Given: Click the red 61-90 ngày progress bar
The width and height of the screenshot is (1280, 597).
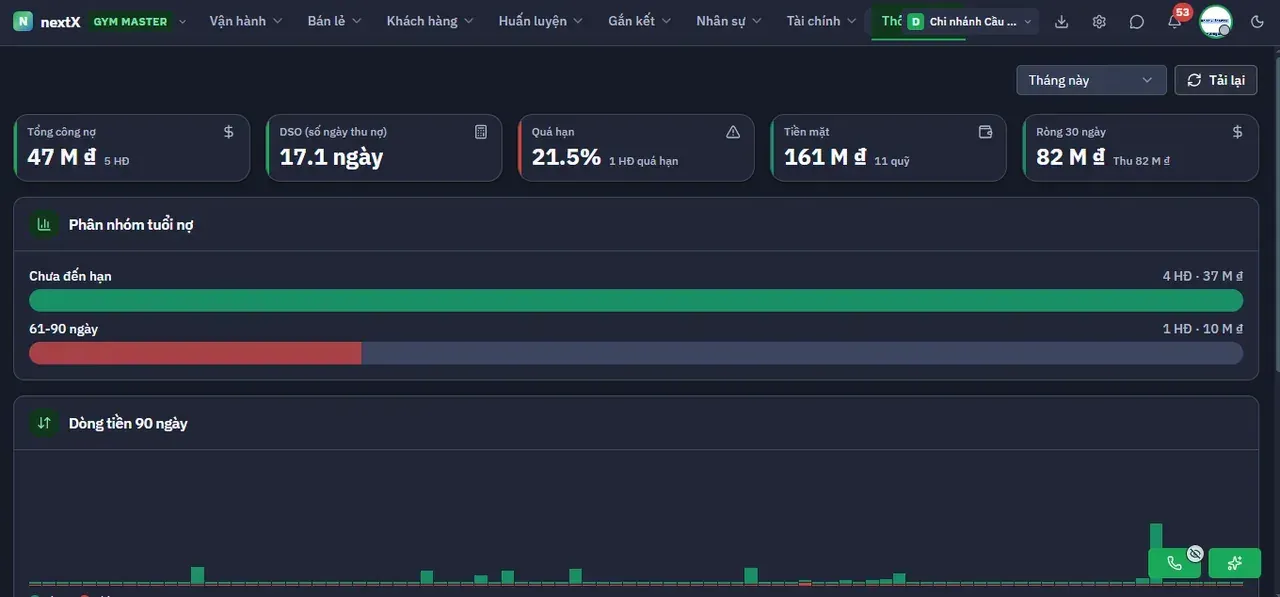Looking at the screenshot, I should 195,353.
